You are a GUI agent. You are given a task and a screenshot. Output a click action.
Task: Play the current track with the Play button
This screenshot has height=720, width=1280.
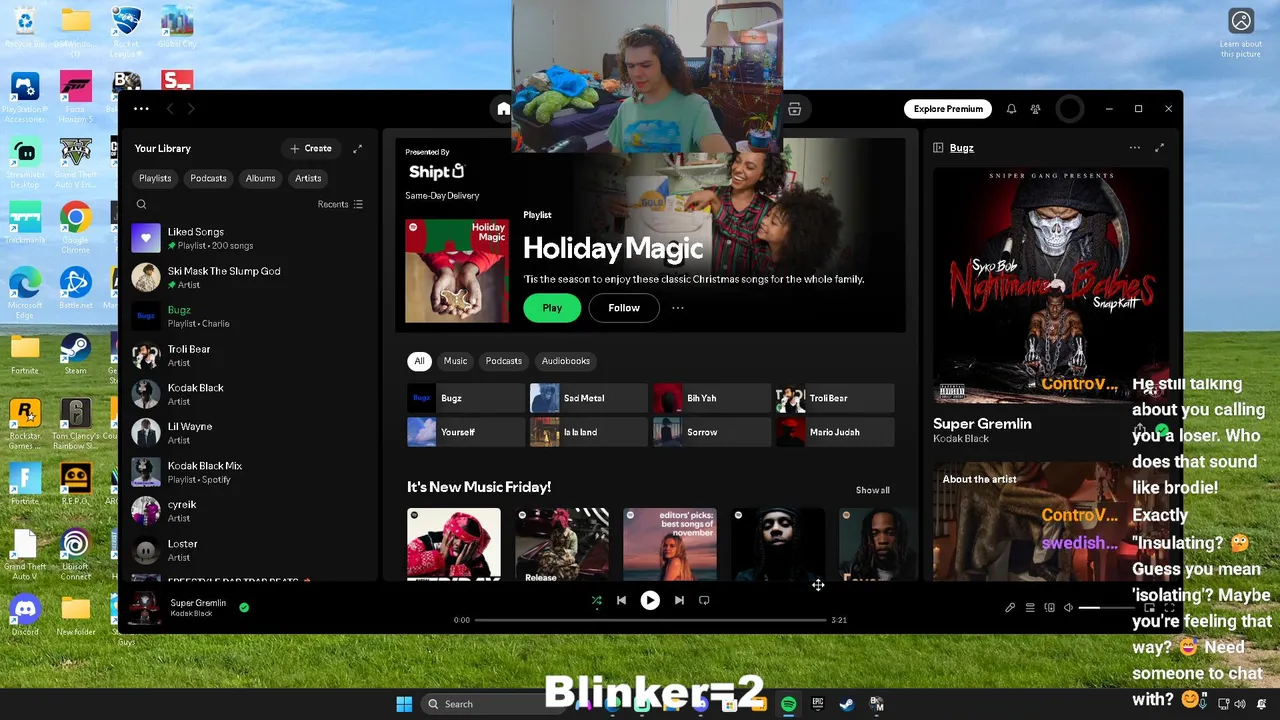tap(650, 600)
